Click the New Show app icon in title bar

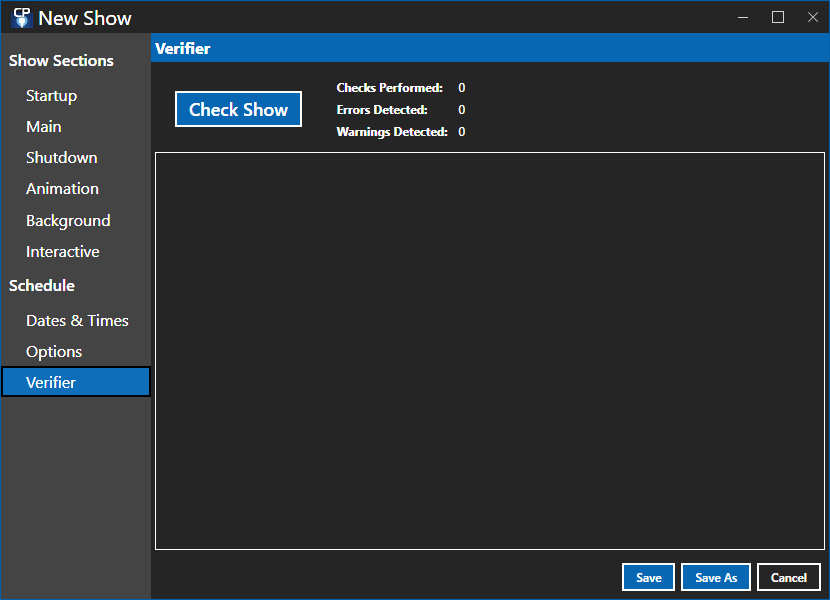[21, 17]
